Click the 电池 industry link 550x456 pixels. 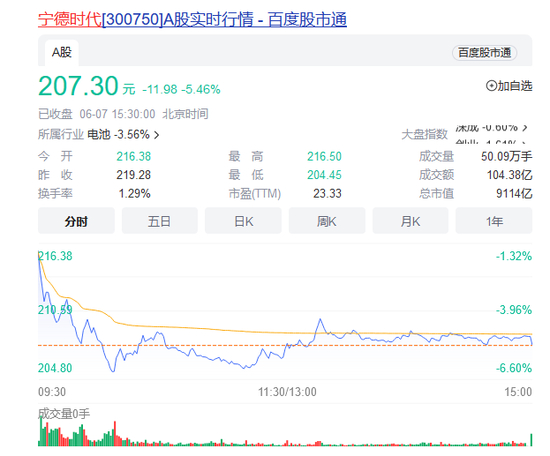click(99, 135)
